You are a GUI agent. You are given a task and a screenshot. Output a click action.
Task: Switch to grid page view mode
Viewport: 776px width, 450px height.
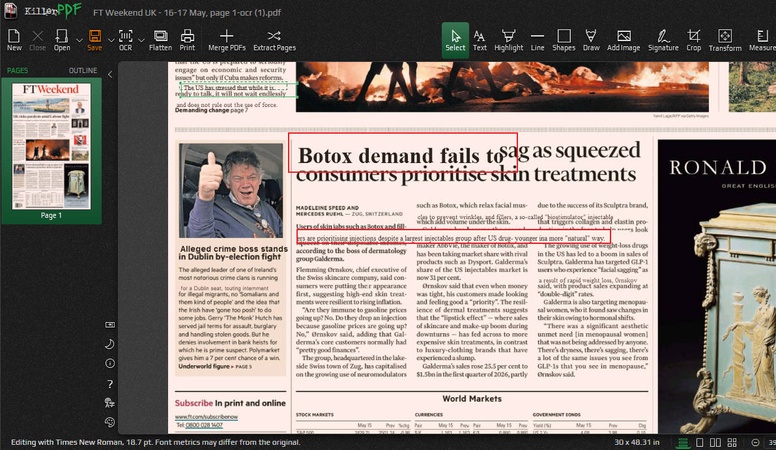[x=732, y=443]
